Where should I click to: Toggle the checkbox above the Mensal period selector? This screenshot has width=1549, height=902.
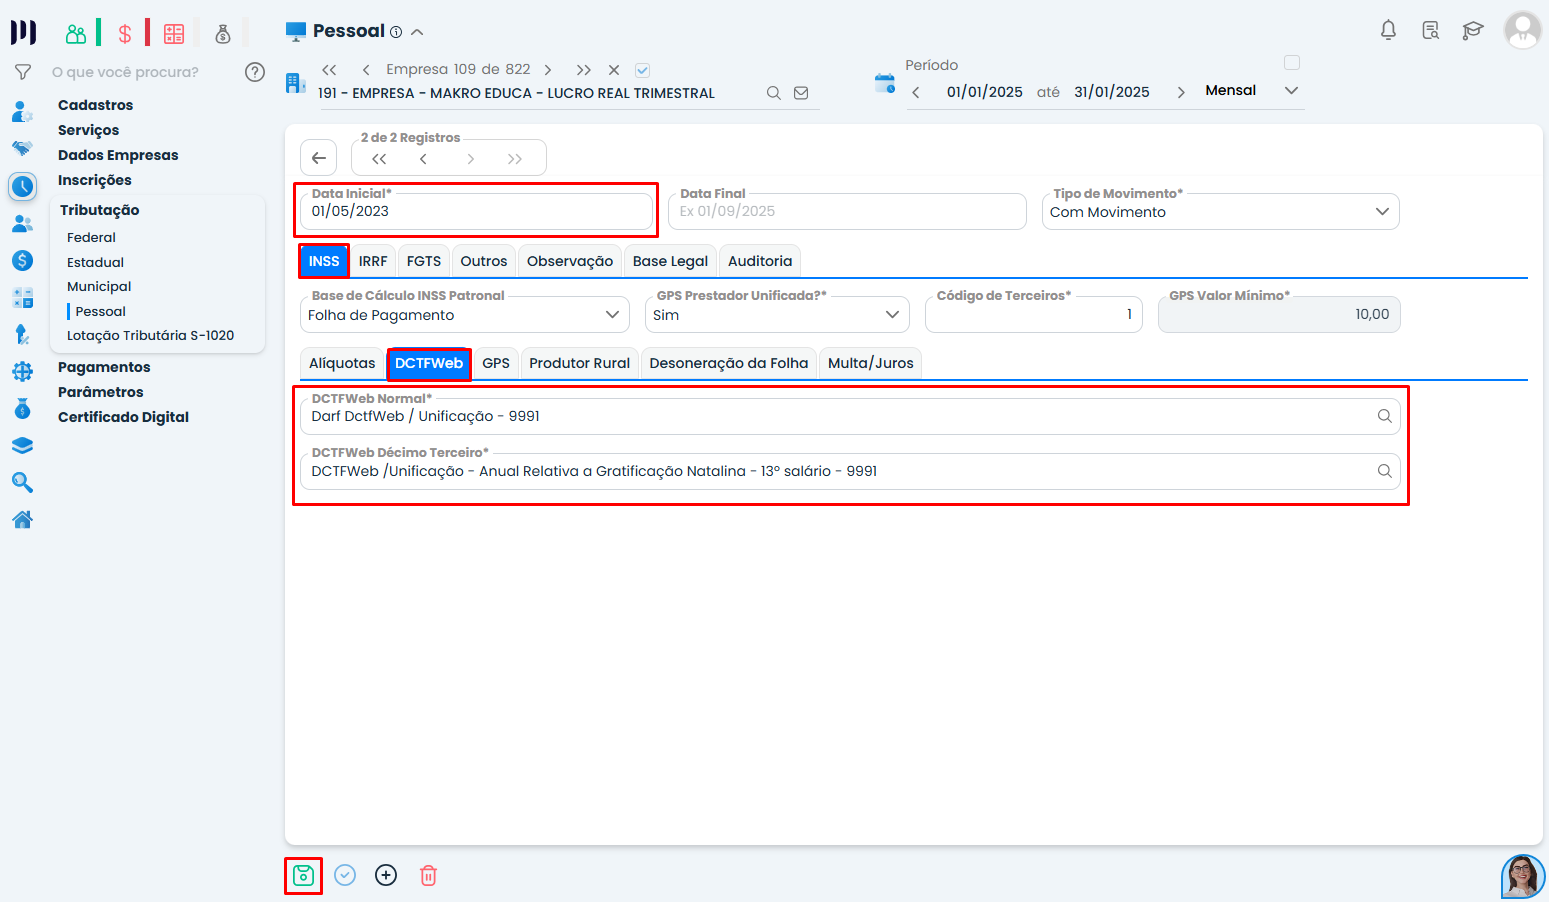click(1292, 63)
